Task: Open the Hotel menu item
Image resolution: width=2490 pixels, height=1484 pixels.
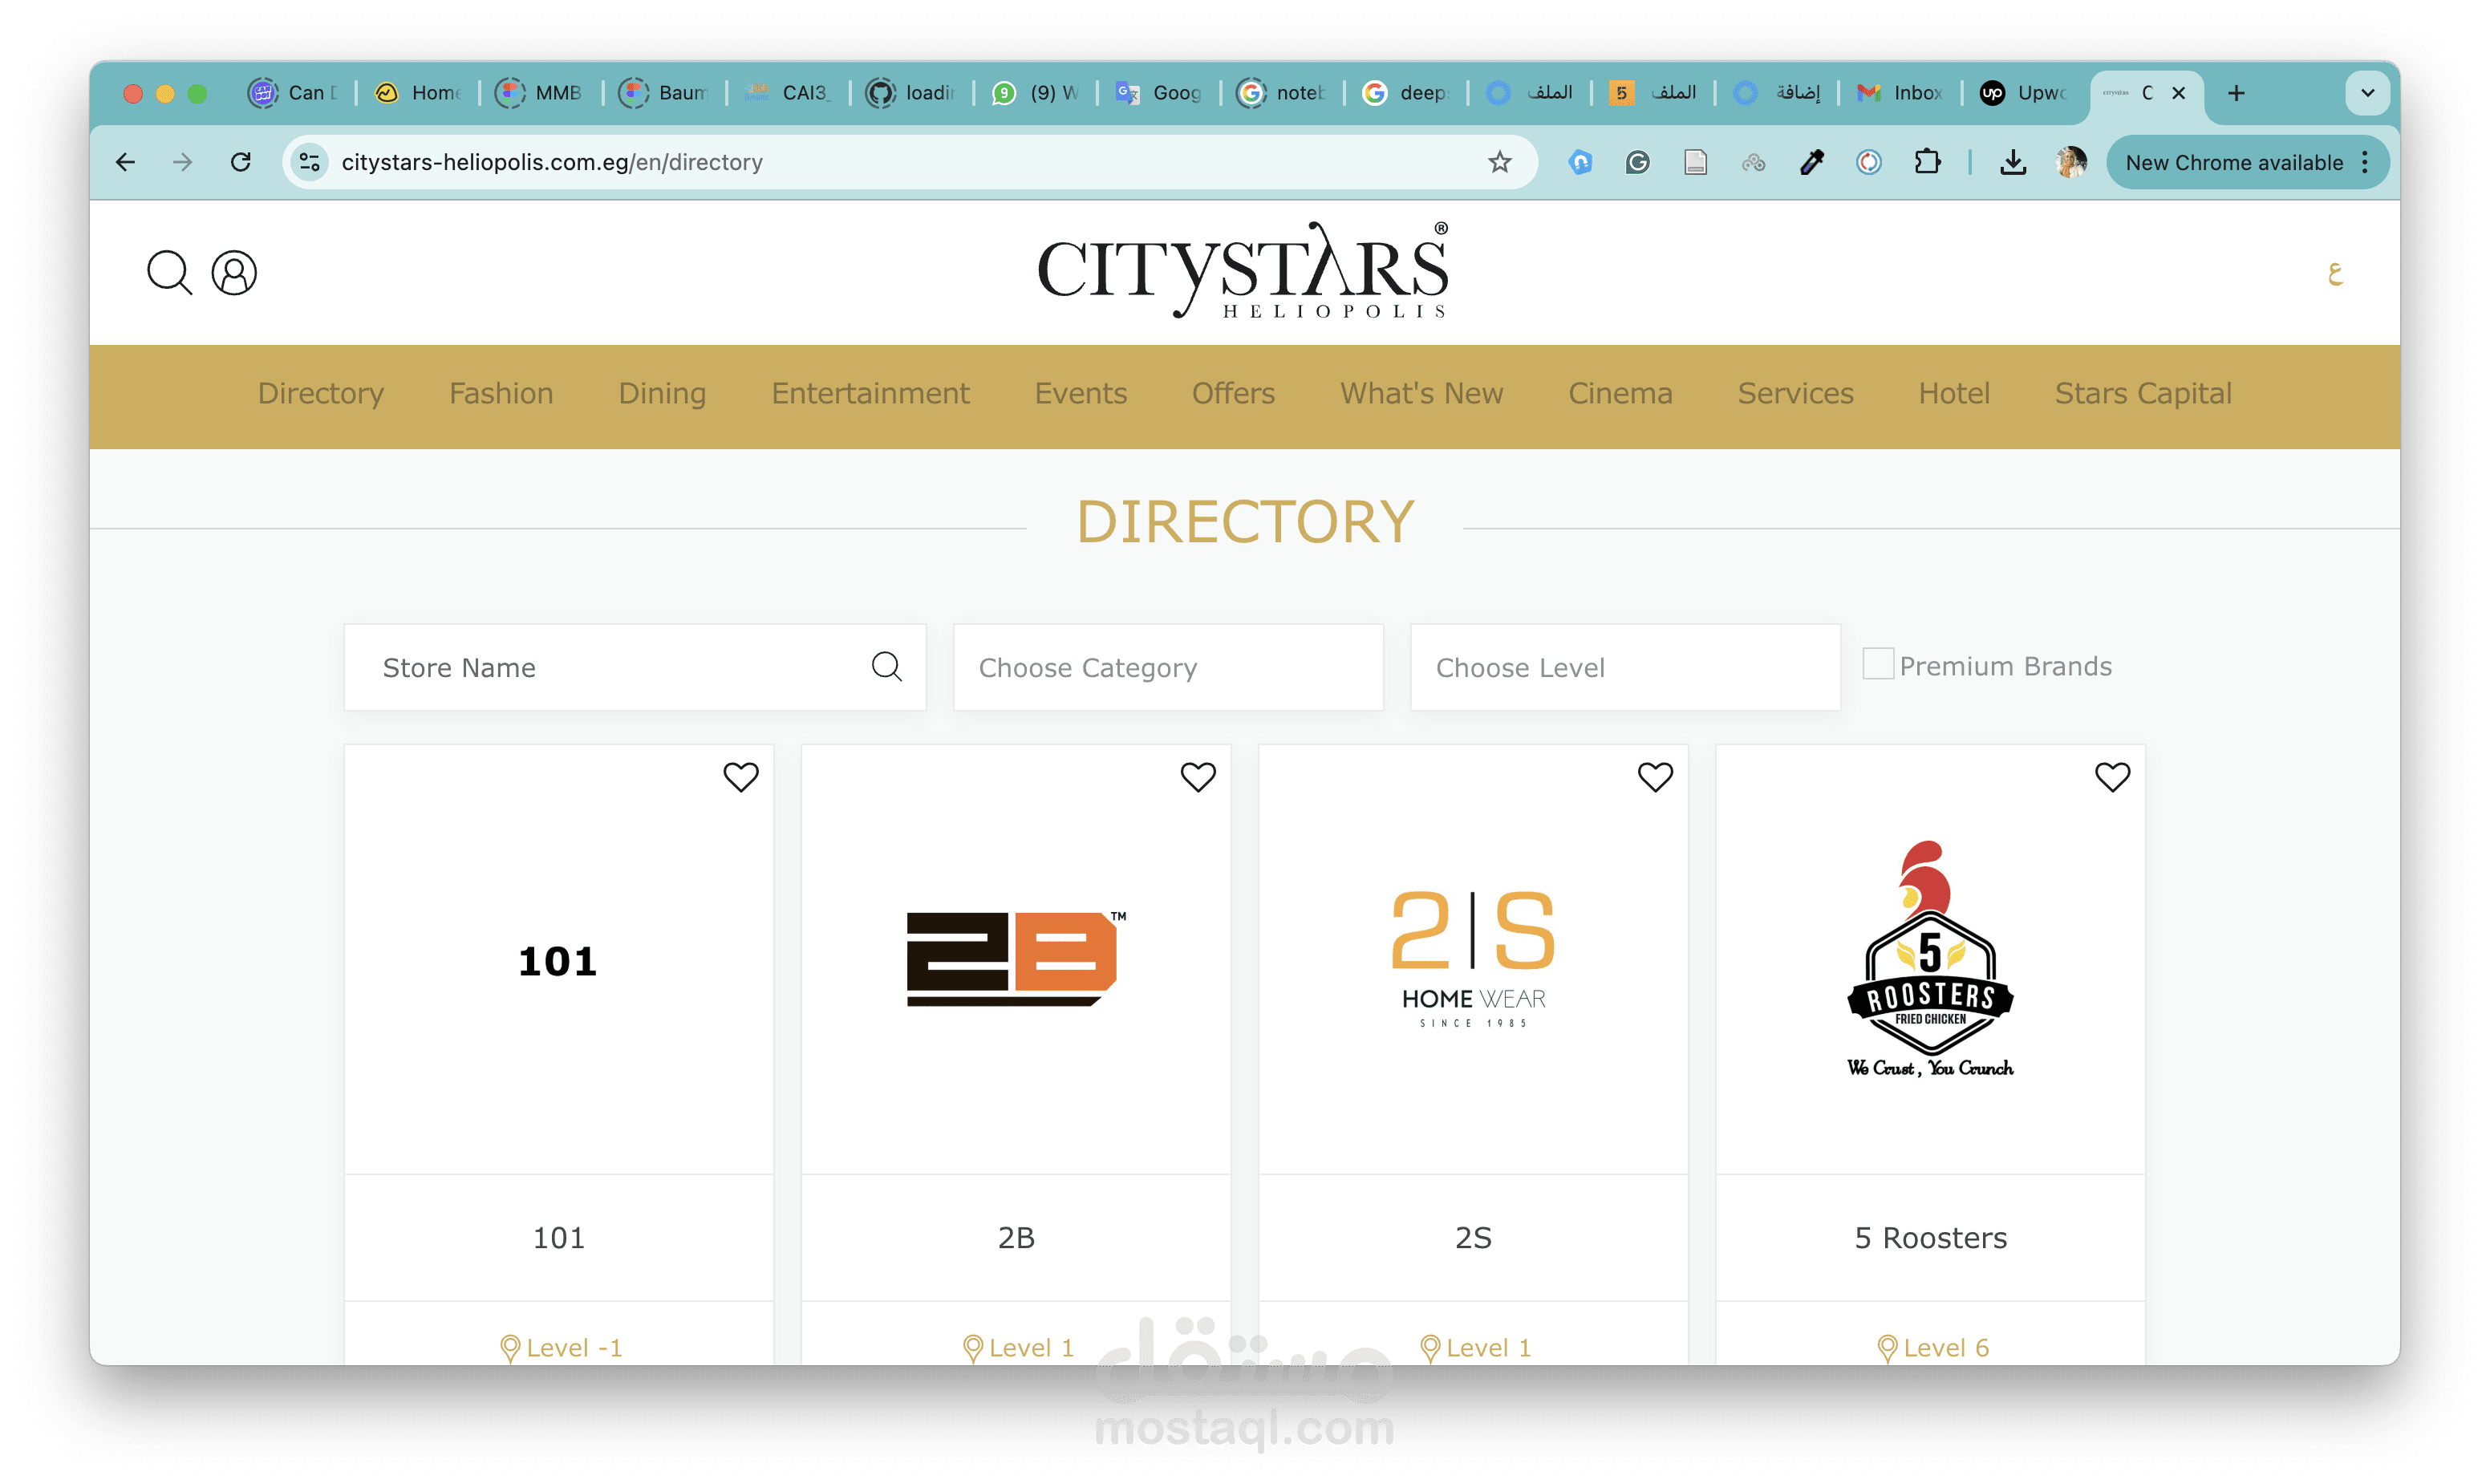Action: pos(1954,393)
